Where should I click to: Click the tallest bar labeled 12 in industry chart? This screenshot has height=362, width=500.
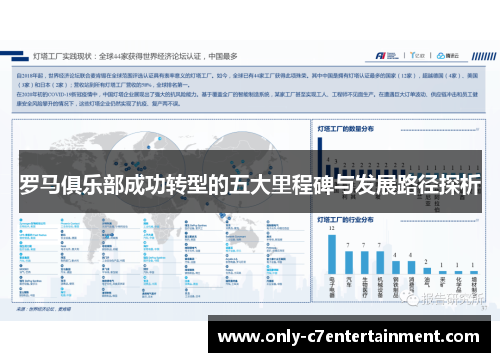click(332, 254)
